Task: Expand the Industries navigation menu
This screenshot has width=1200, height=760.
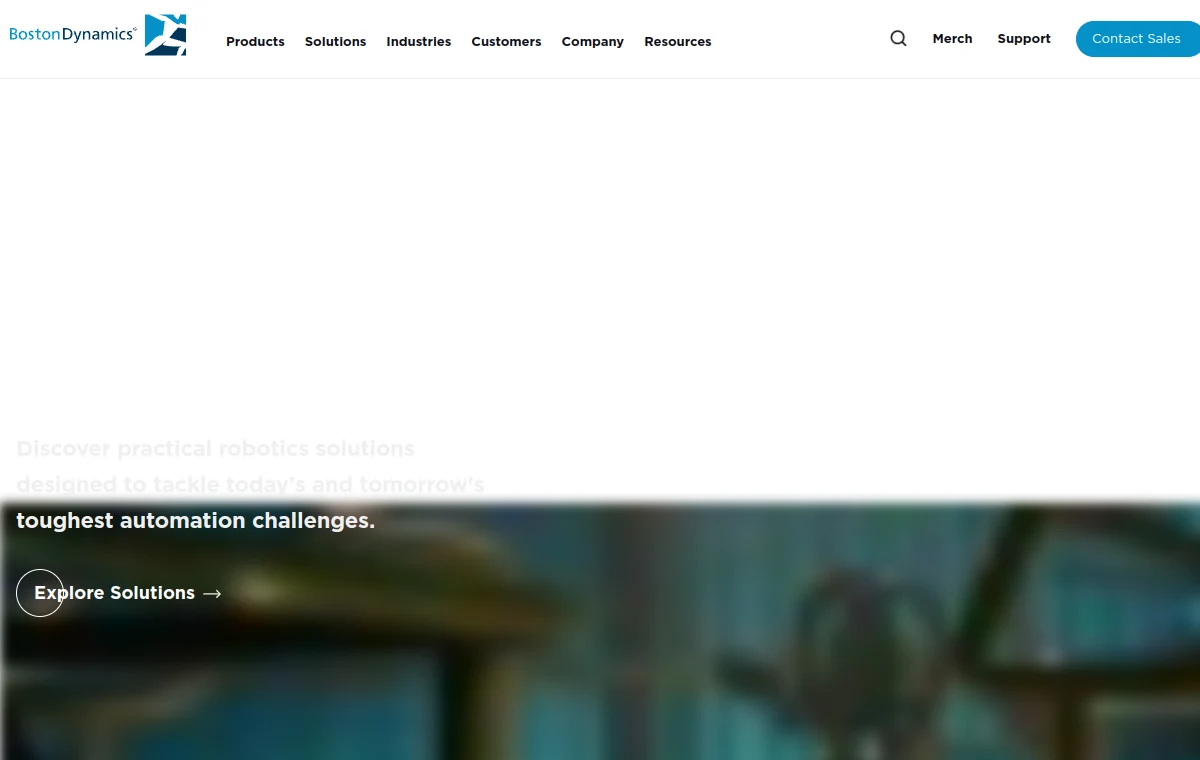Action: point(419,42)
